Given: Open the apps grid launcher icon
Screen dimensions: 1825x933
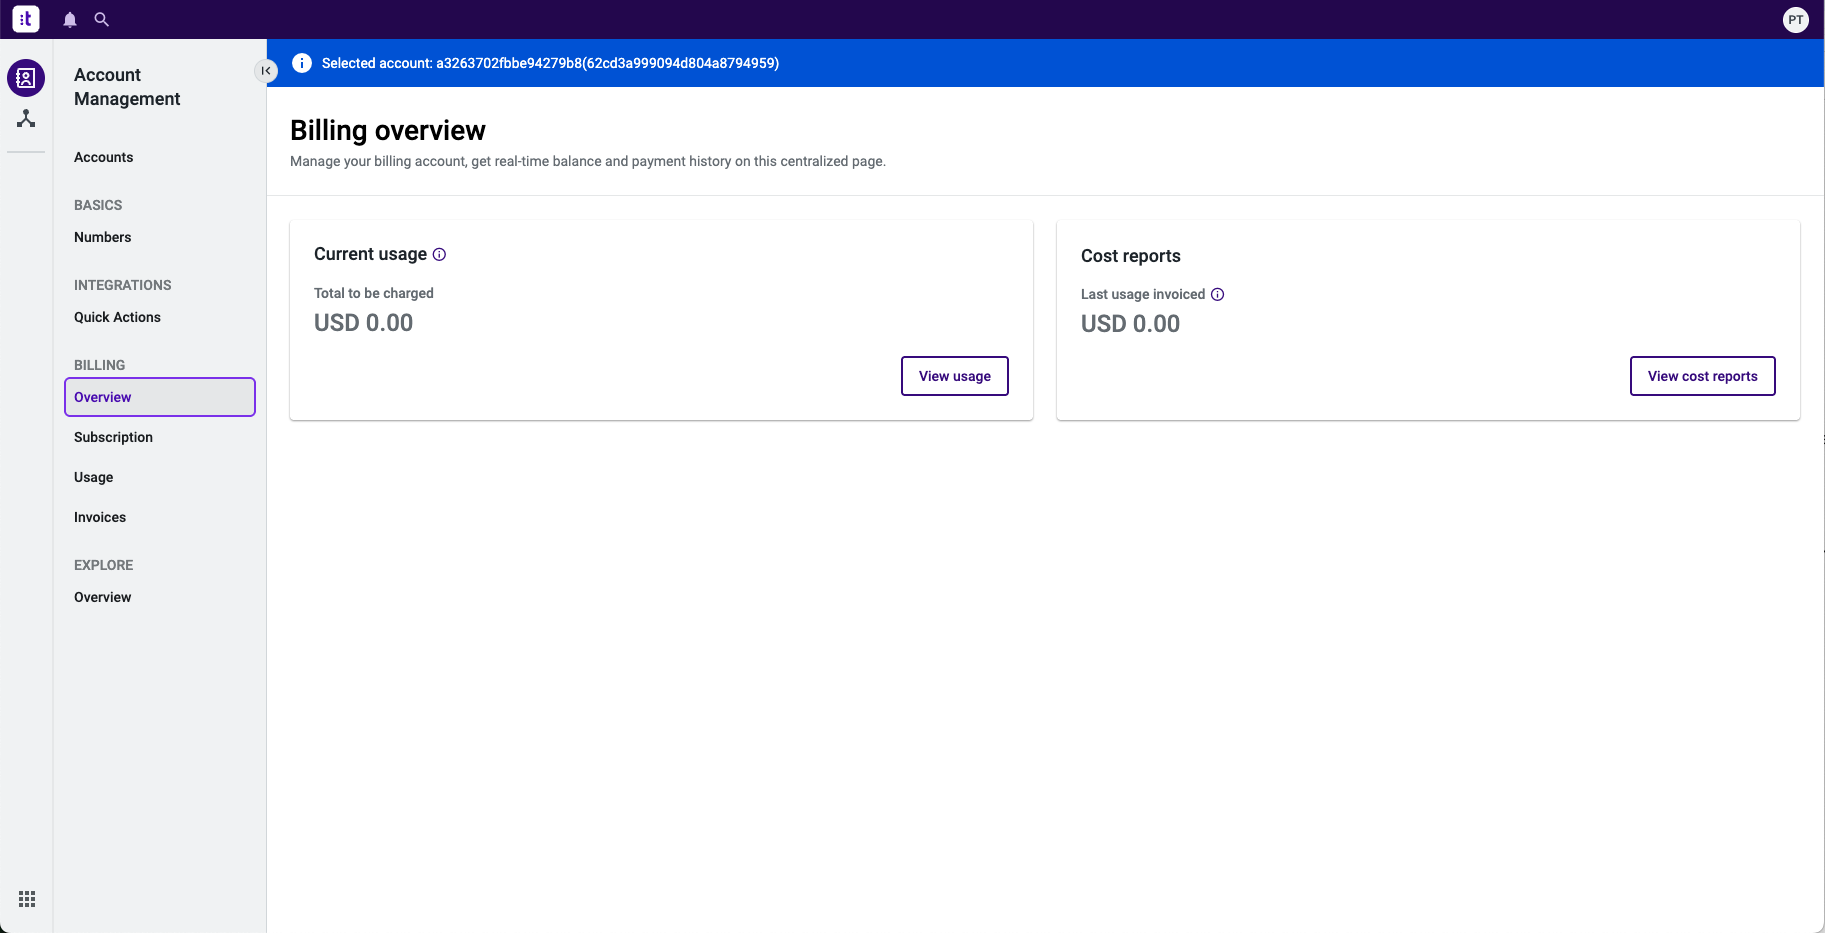Looking at the screenshot, I should click(x=27, y=899).
